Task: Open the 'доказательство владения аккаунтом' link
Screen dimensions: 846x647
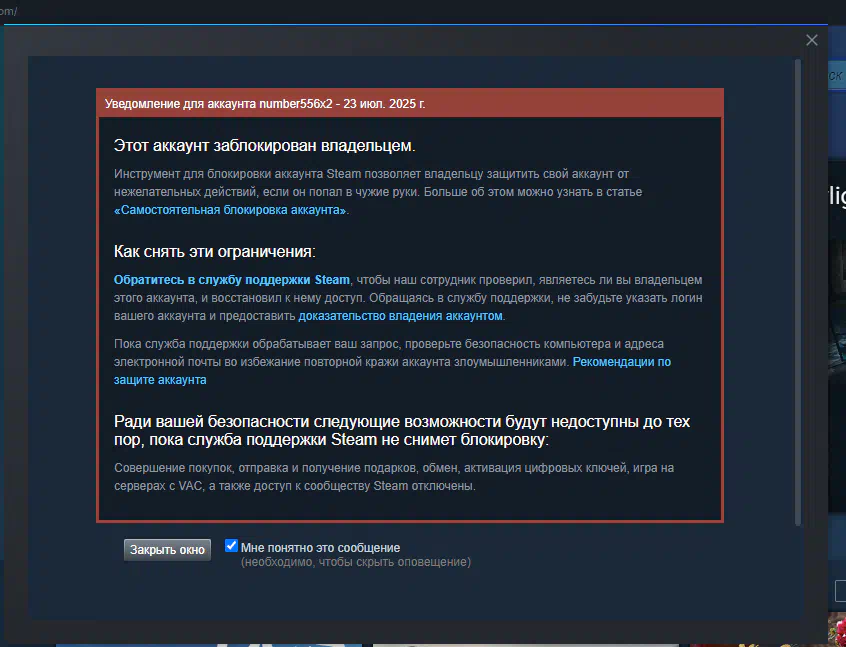Action: (x=400, y=316)
